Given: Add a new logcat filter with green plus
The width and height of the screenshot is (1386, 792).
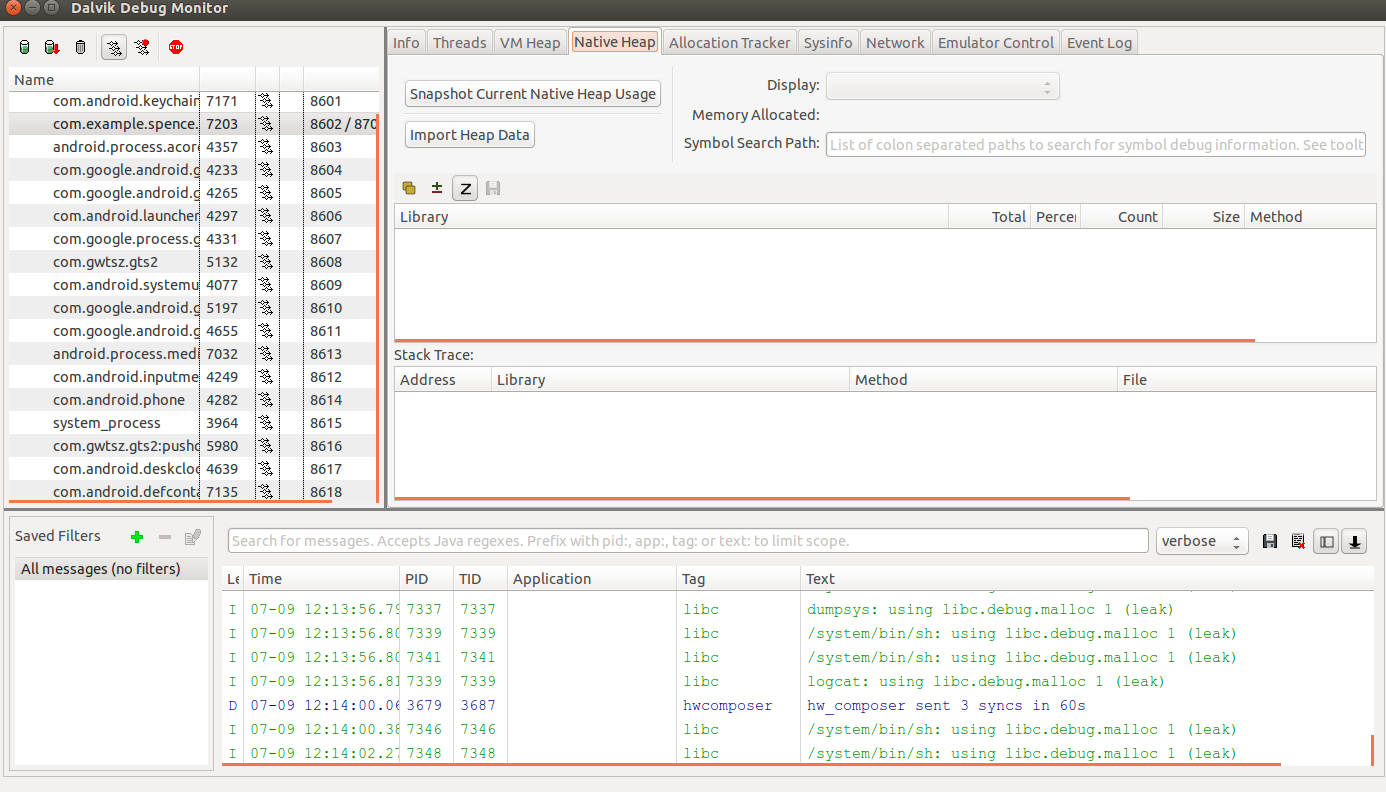Looking at the screenshot, I should [x=137, y=537].
